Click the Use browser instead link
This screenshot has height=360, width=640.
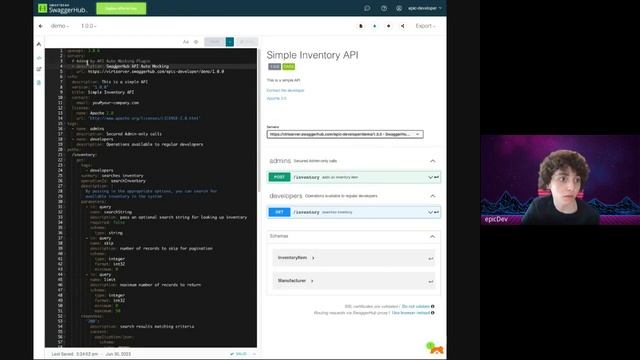coord(411,313)
